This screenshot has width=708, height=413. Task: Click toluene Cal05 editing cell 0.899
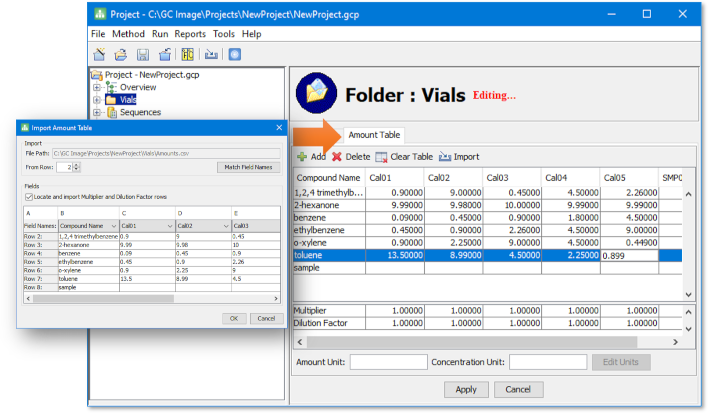click(629, 255)
